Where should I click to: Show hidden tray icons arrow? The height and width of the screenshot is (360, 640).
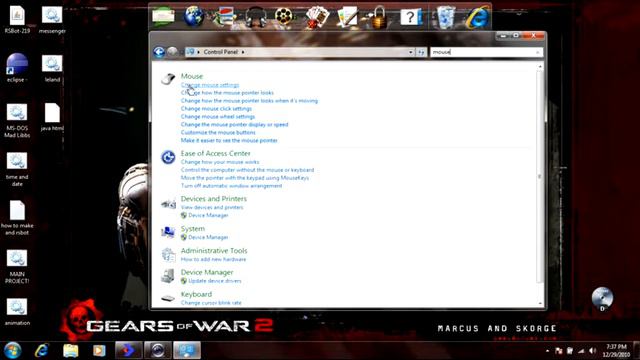(547, 351)
